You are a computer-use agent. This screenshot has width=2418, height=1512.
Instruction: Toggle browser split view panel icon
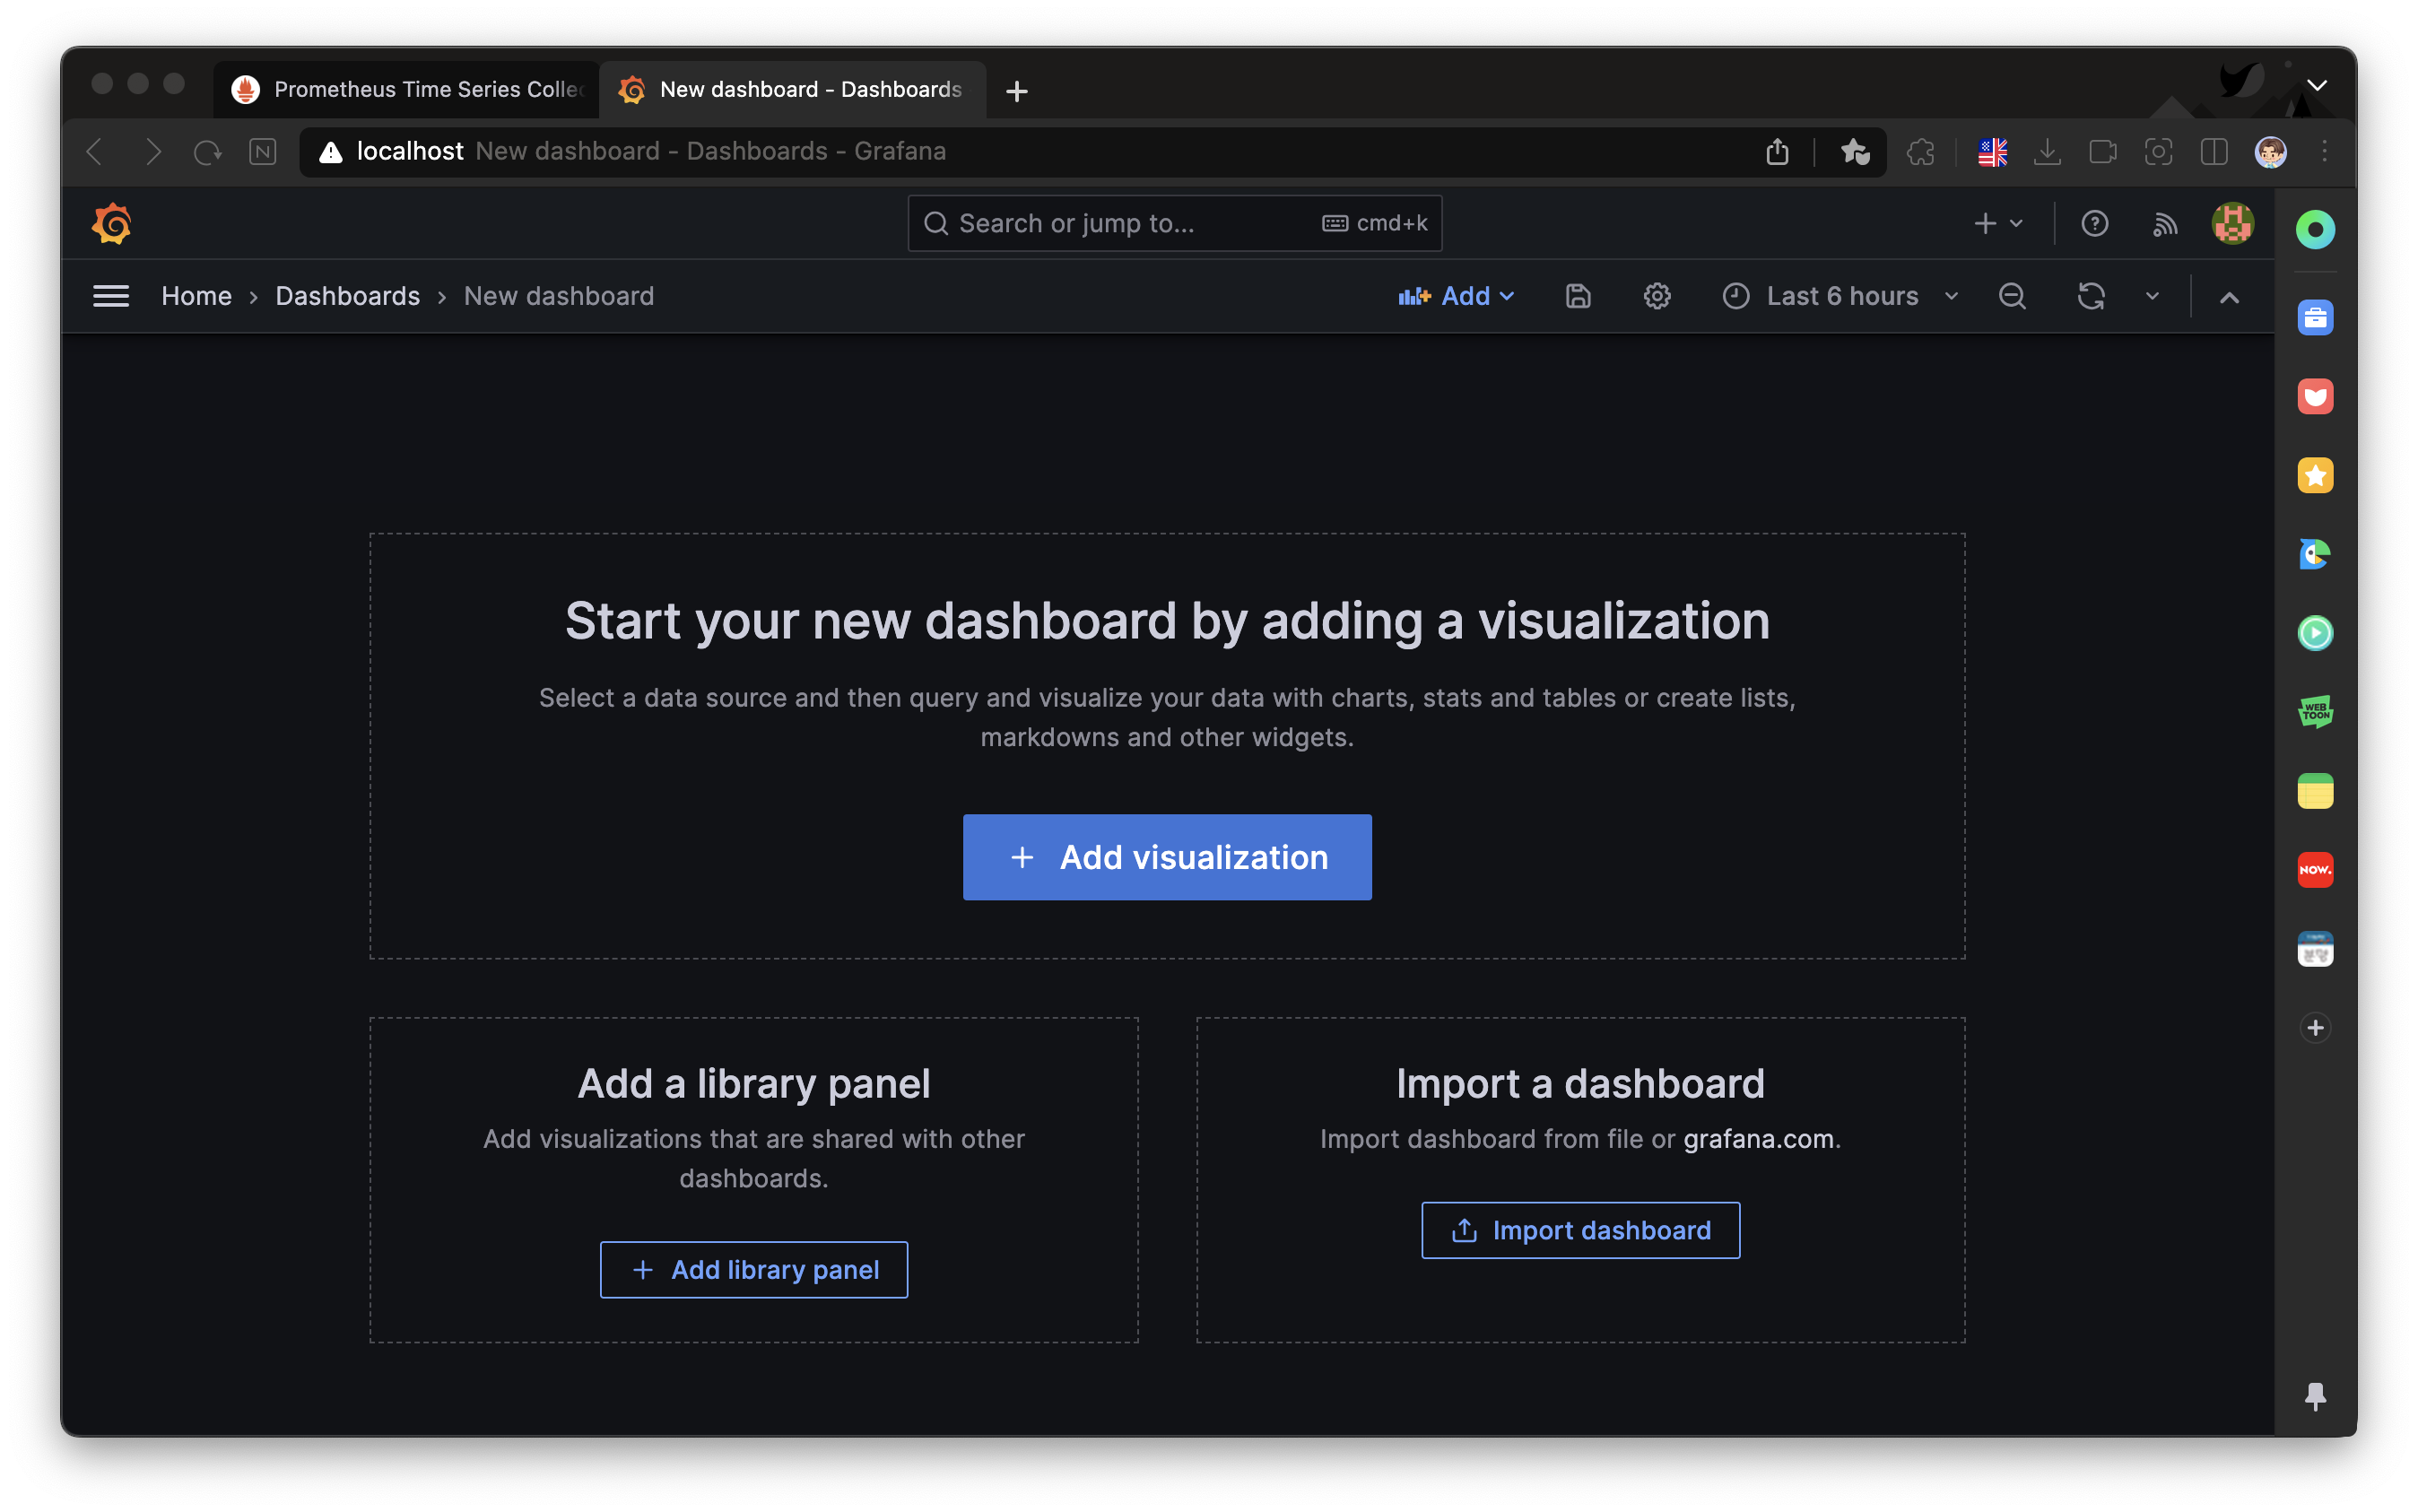tap(2214, 151)
